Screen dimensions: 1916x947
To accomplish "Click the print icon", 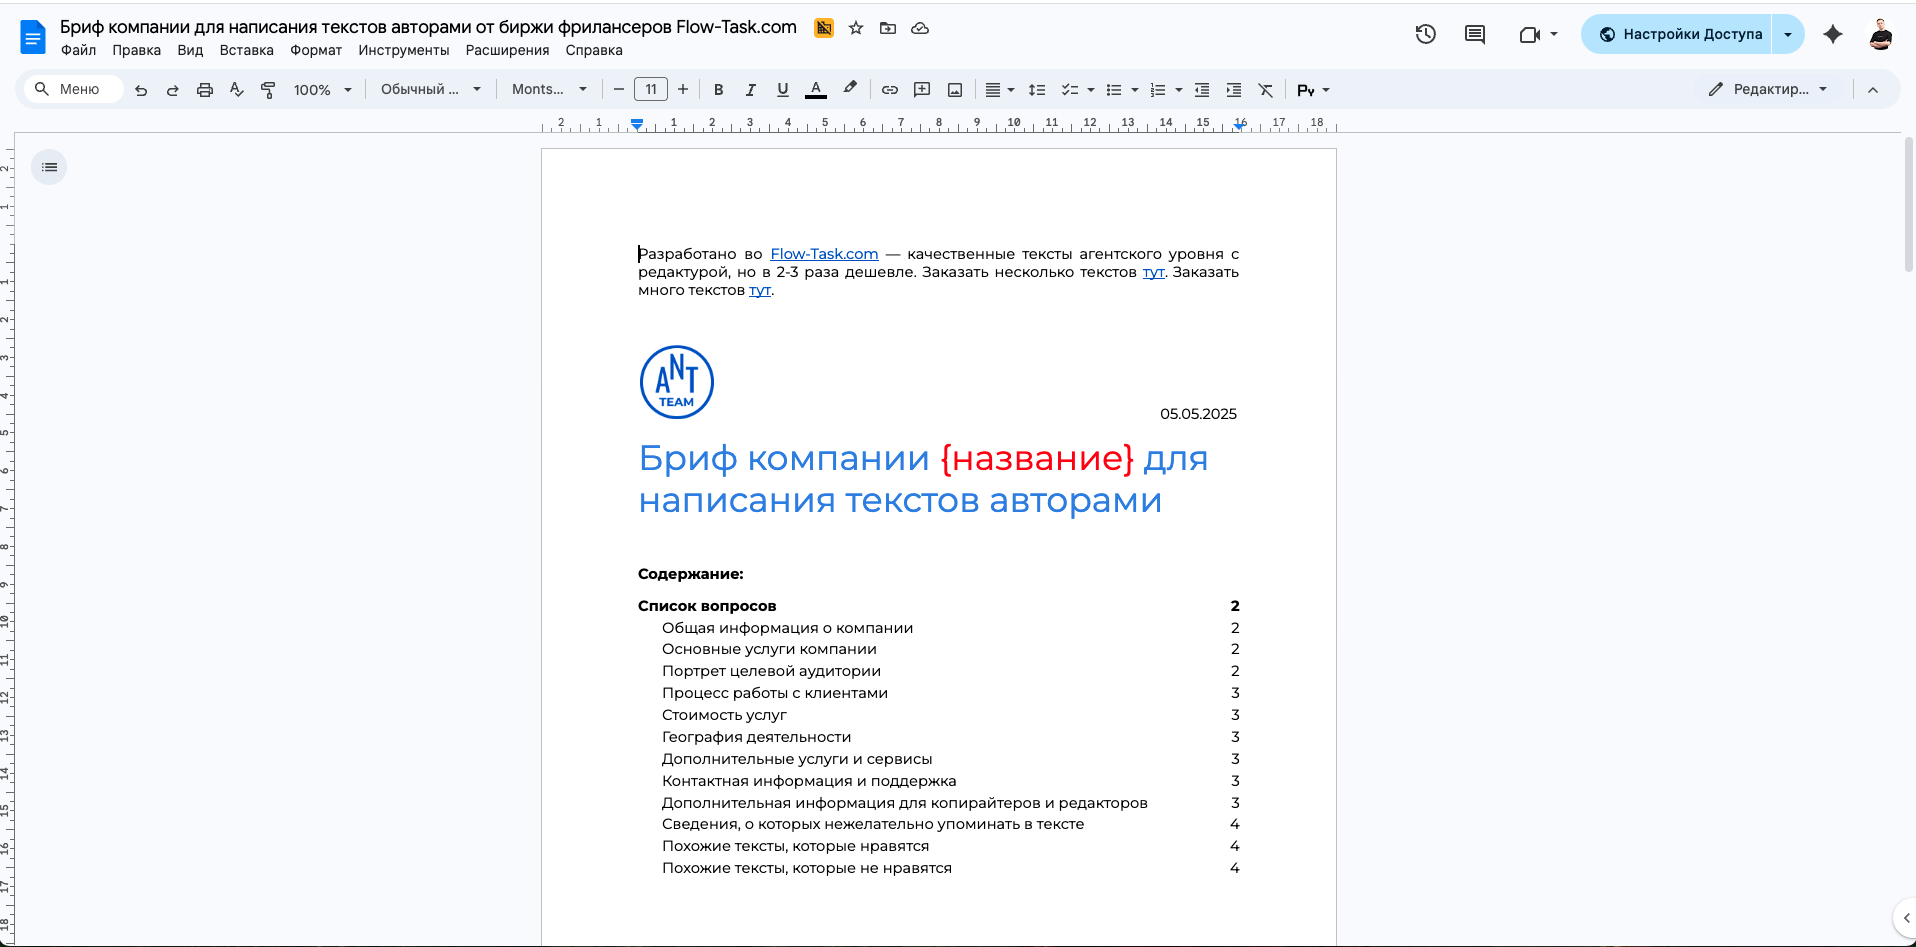I will click(205, 90).
